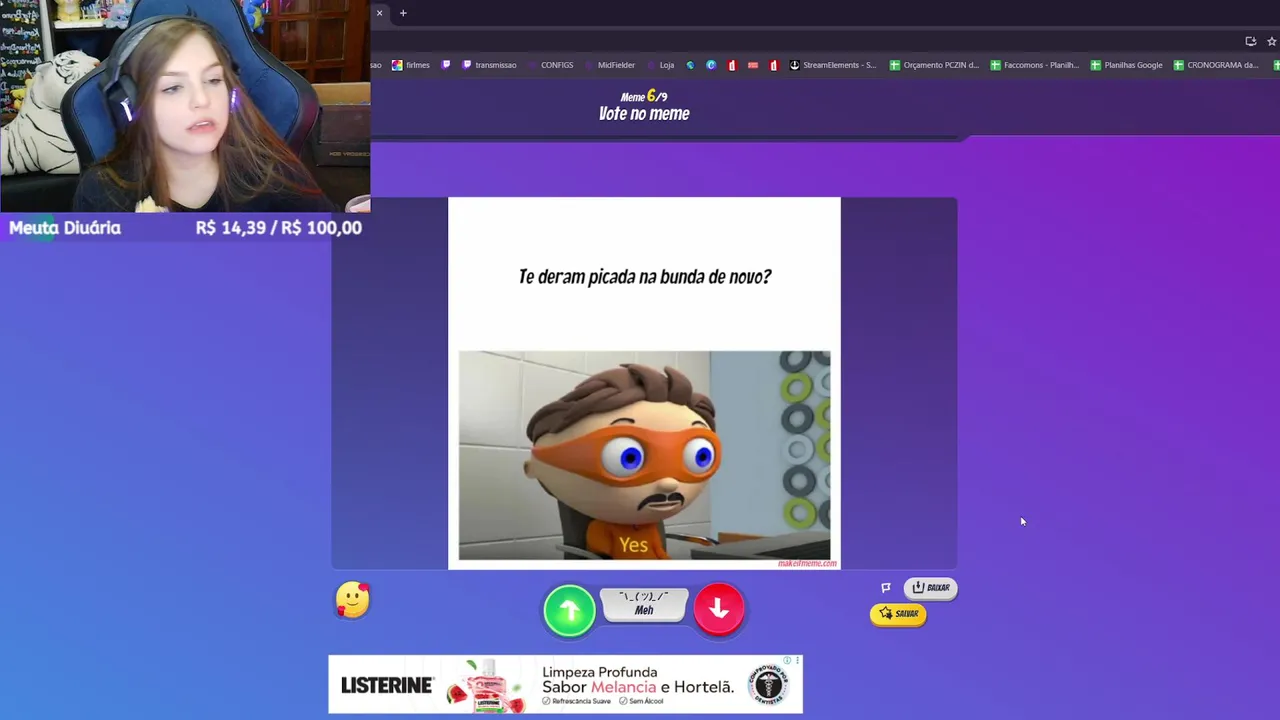The image size is (1280, 720).
Task: Close the current browser tab
Action: click(379, 13)
